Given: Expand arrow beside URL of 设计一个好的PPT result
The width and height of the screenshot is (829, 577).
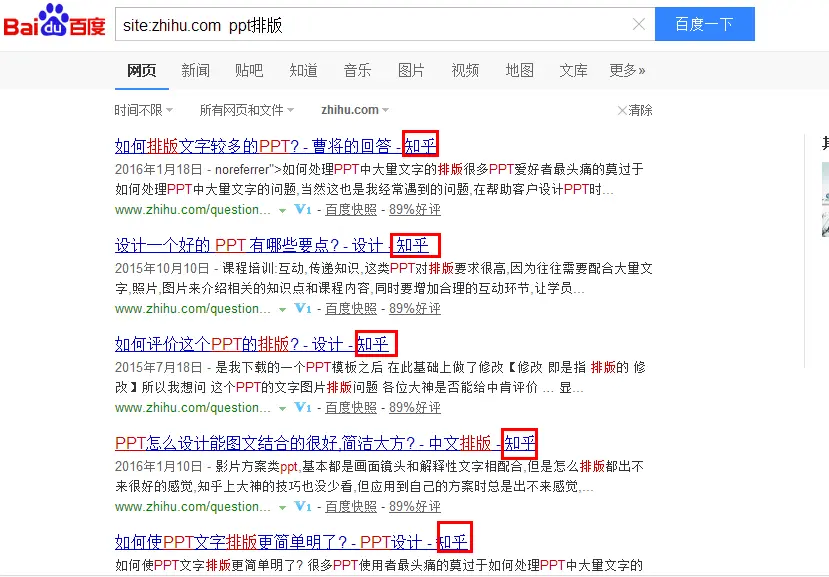Looking at the screenshot, I should click(283, 309).
